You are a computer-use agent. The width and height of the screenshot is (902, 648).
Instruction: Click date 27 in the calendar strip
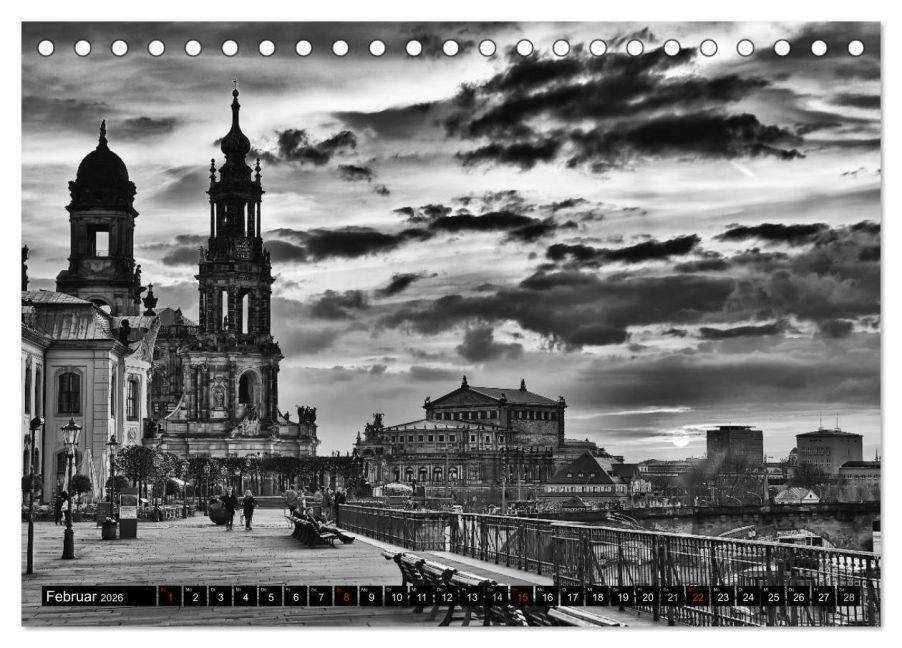[824, 596]
